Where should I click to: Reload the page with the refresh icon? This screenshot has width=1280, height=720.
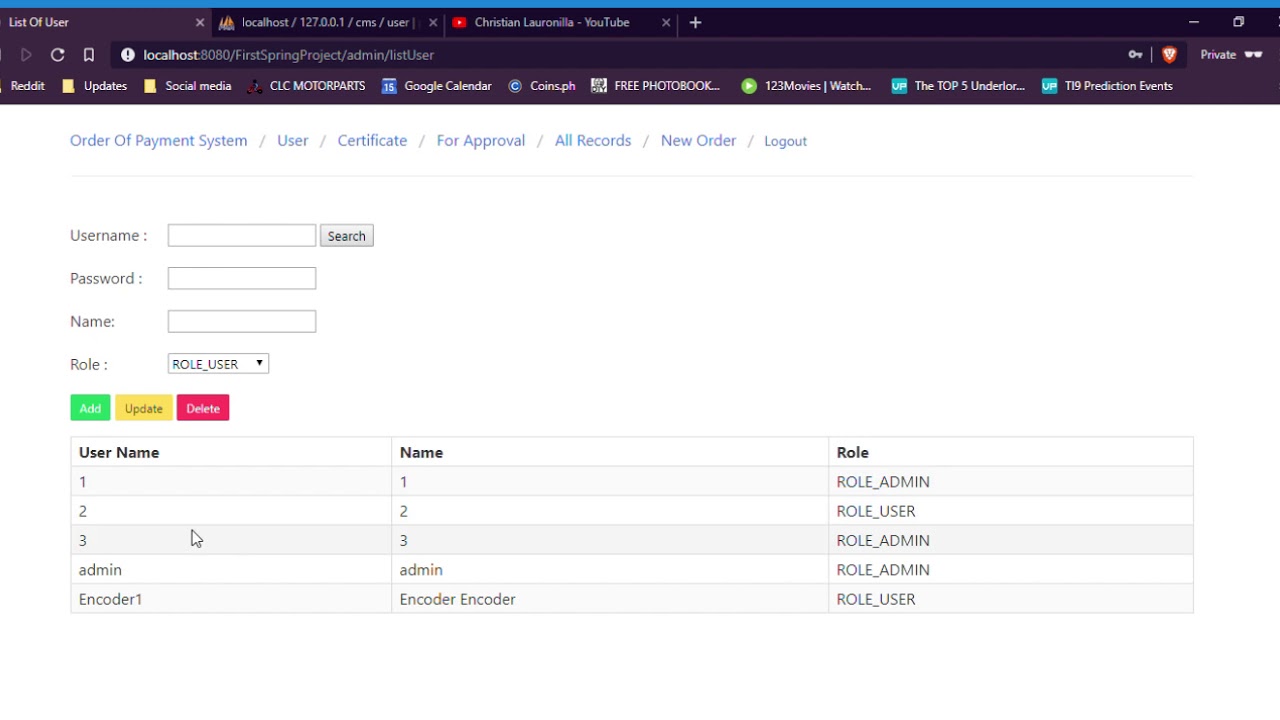(x=58, y=55)
